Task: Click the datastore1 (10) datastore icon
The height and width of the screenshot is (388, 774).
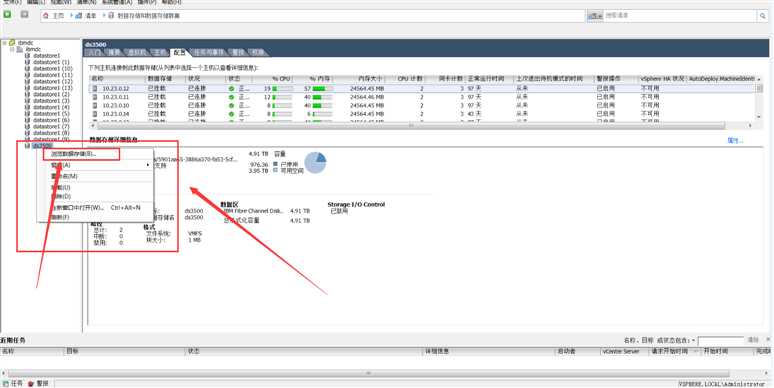Action: [x=28, y=69]
